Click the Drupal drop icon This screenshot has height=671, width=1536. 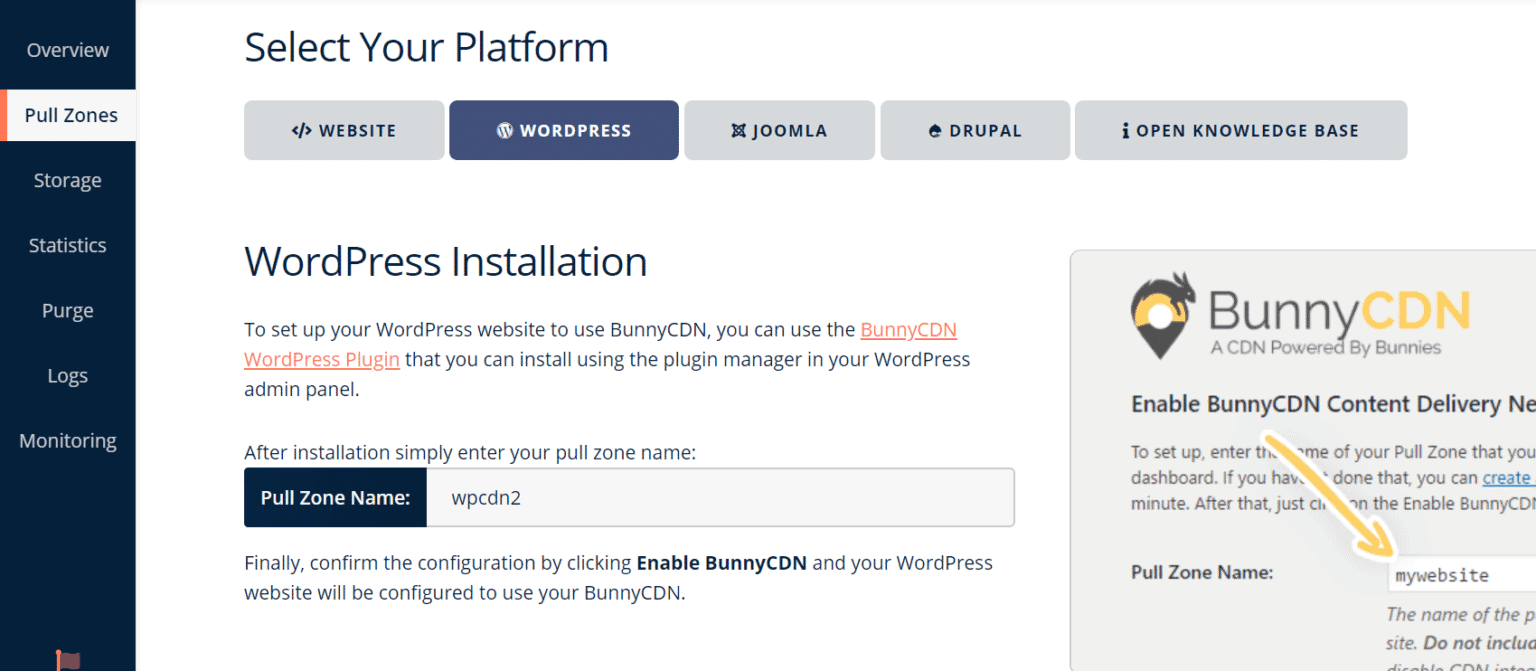click(x=936, y=130)
